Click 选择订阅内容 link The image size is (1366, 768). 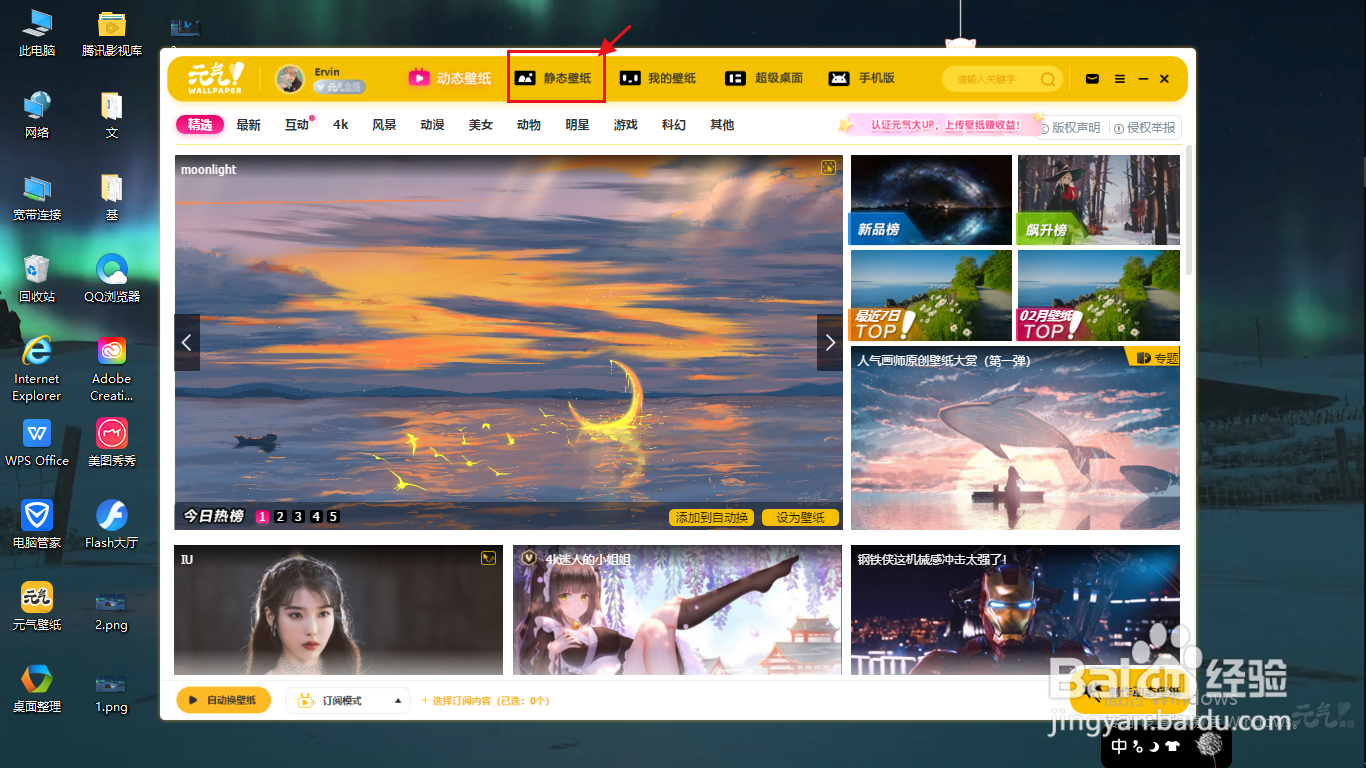pyautogui.click(x=486, y=701)
